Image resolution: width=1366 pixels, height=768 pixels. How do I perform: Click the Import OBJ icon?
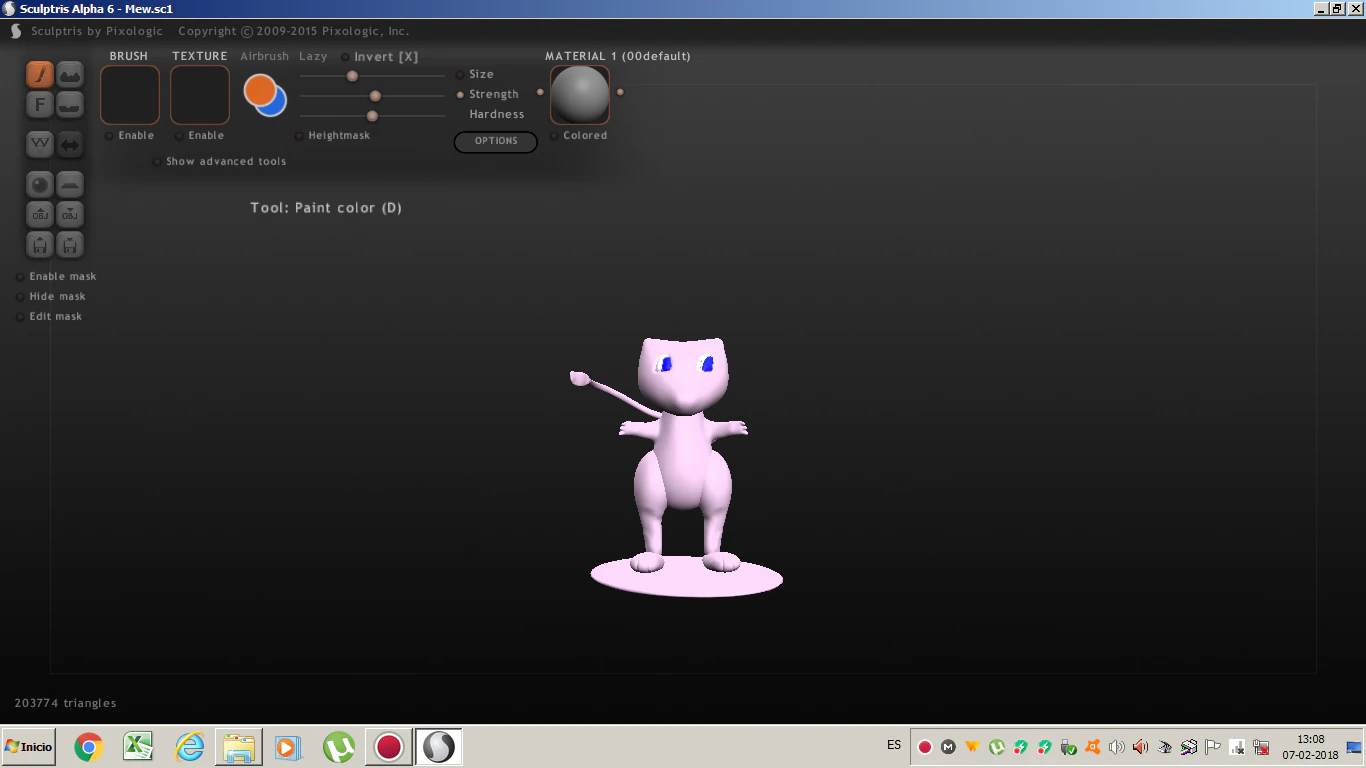tap(40, 214)
